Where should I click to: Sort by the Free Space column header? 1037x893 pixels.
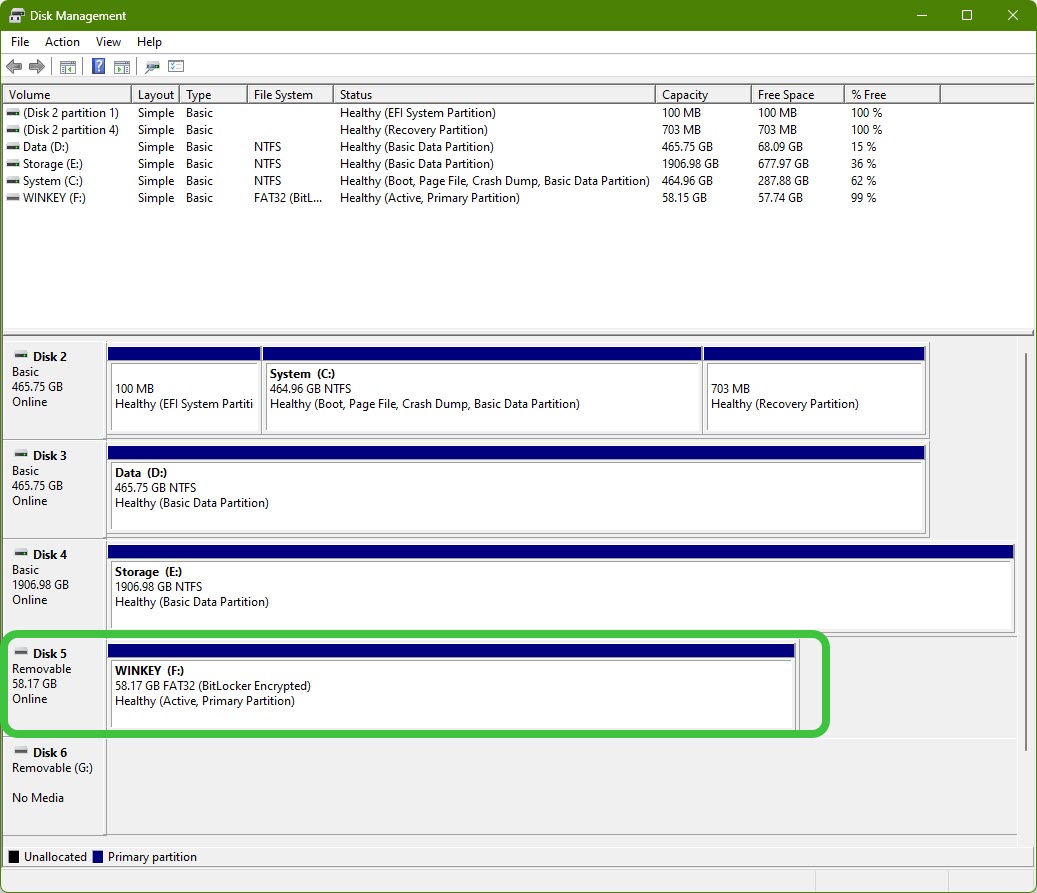point(798,95)
